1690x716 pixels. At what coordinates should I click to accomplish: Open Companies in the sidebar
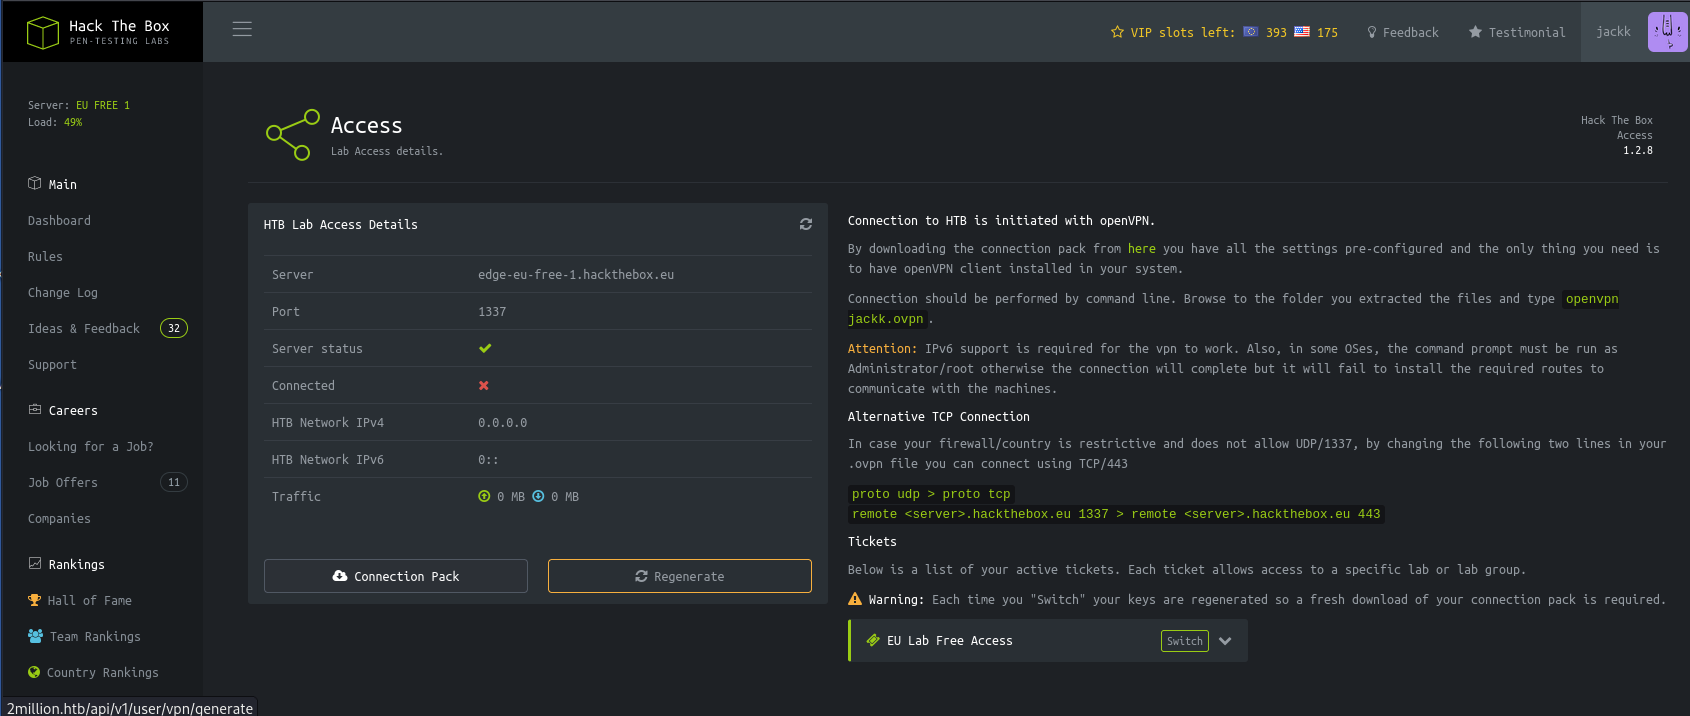(x=59, y=518)
